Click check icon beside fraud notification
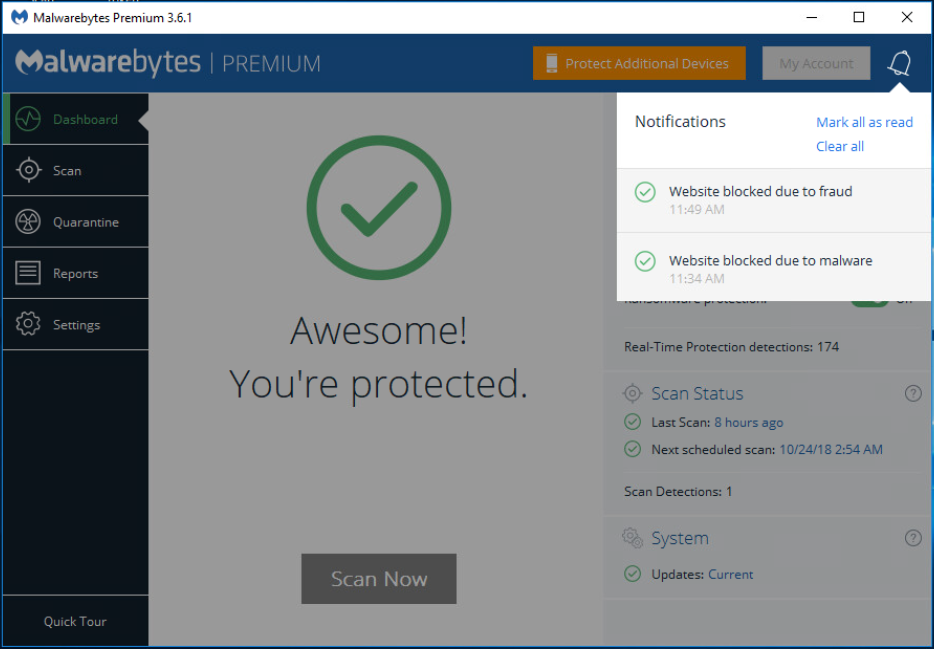 coord(645,192)
